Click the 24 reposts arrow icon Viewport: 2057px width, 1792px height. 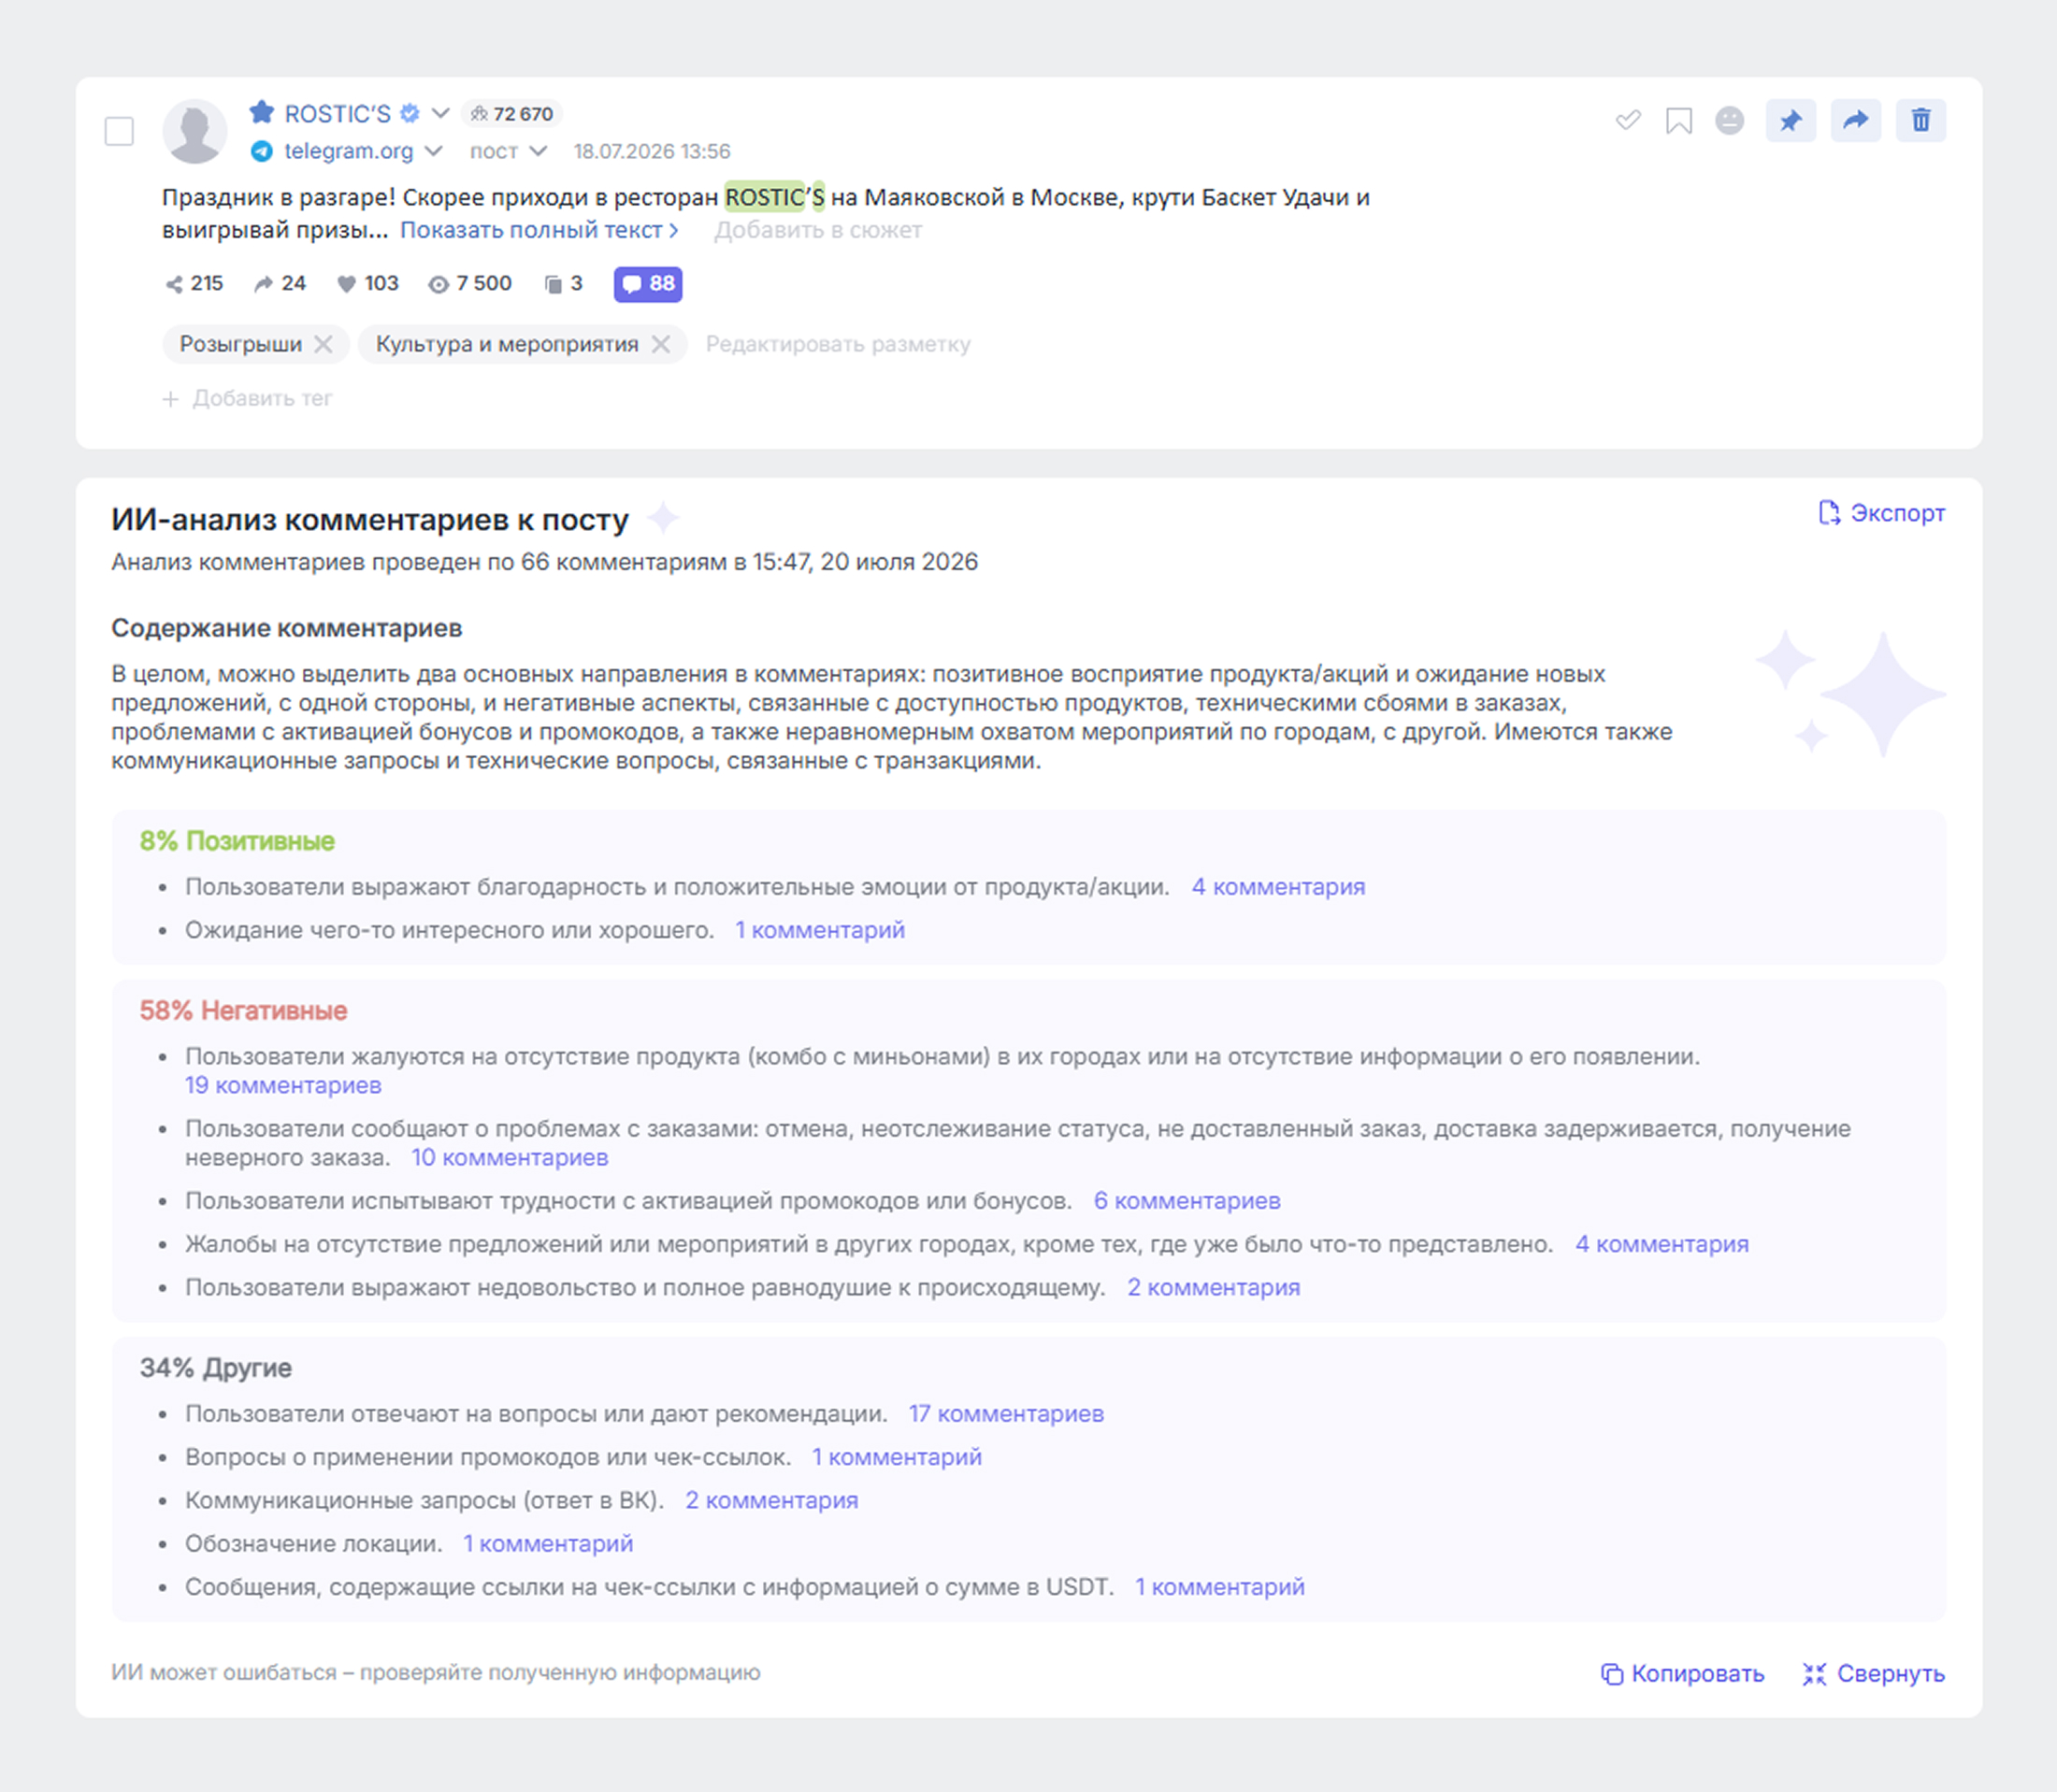[263, 284]
